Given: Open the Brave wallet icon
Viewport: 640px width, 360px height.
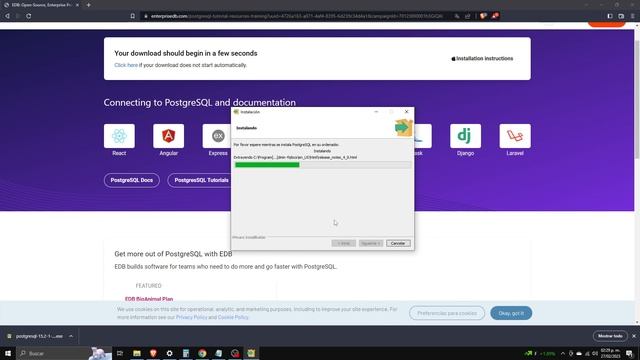Looking at the screenshot, I should tap(621, 16).
